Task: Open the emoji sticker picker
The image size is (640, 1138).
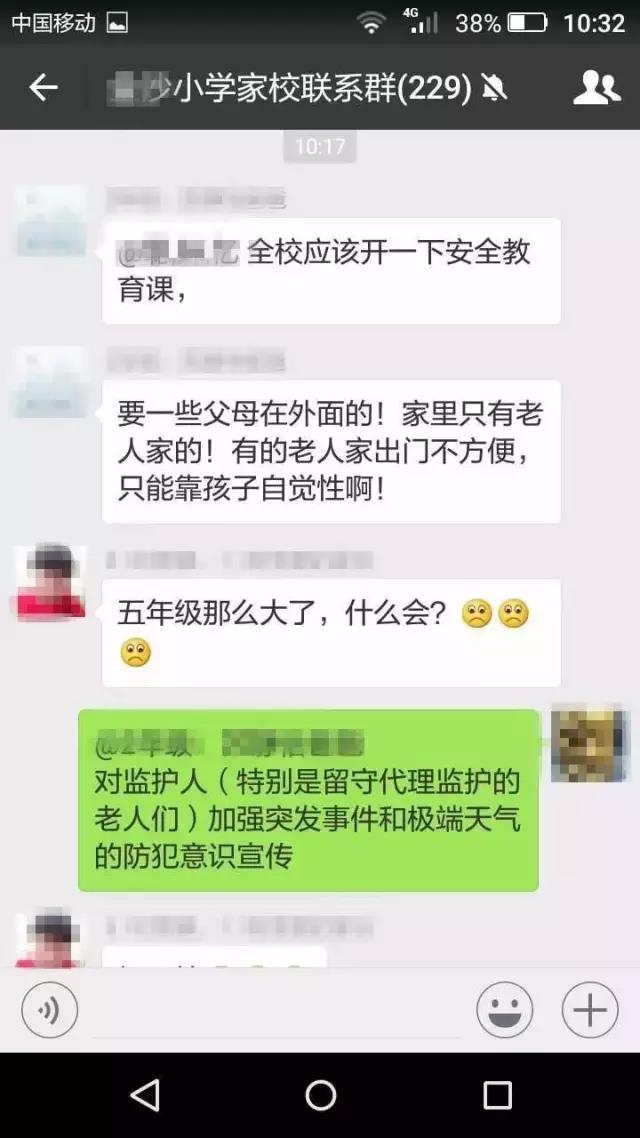Action: coord(504,1010)
